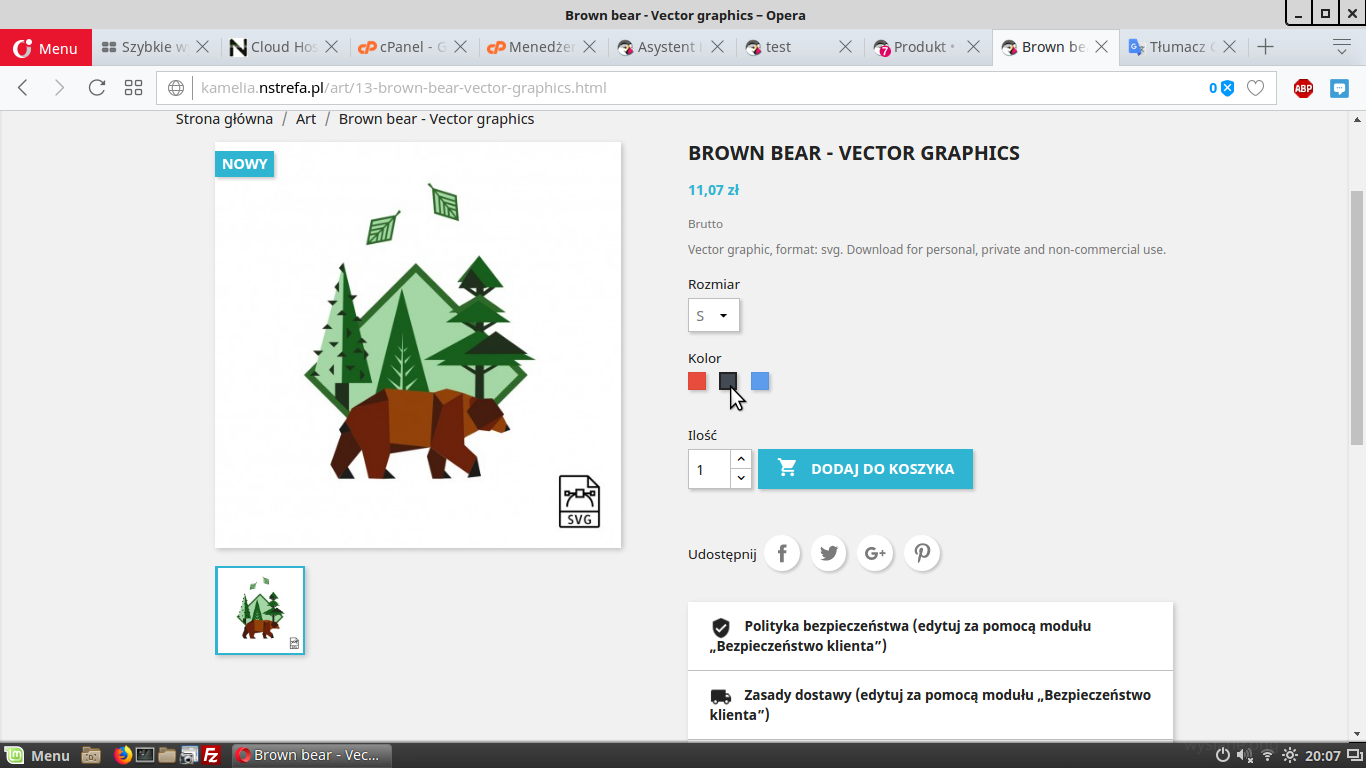Open the power icon in system tray
Viewport: 1366px width, 768px height.
click(x=1222, y=755)
